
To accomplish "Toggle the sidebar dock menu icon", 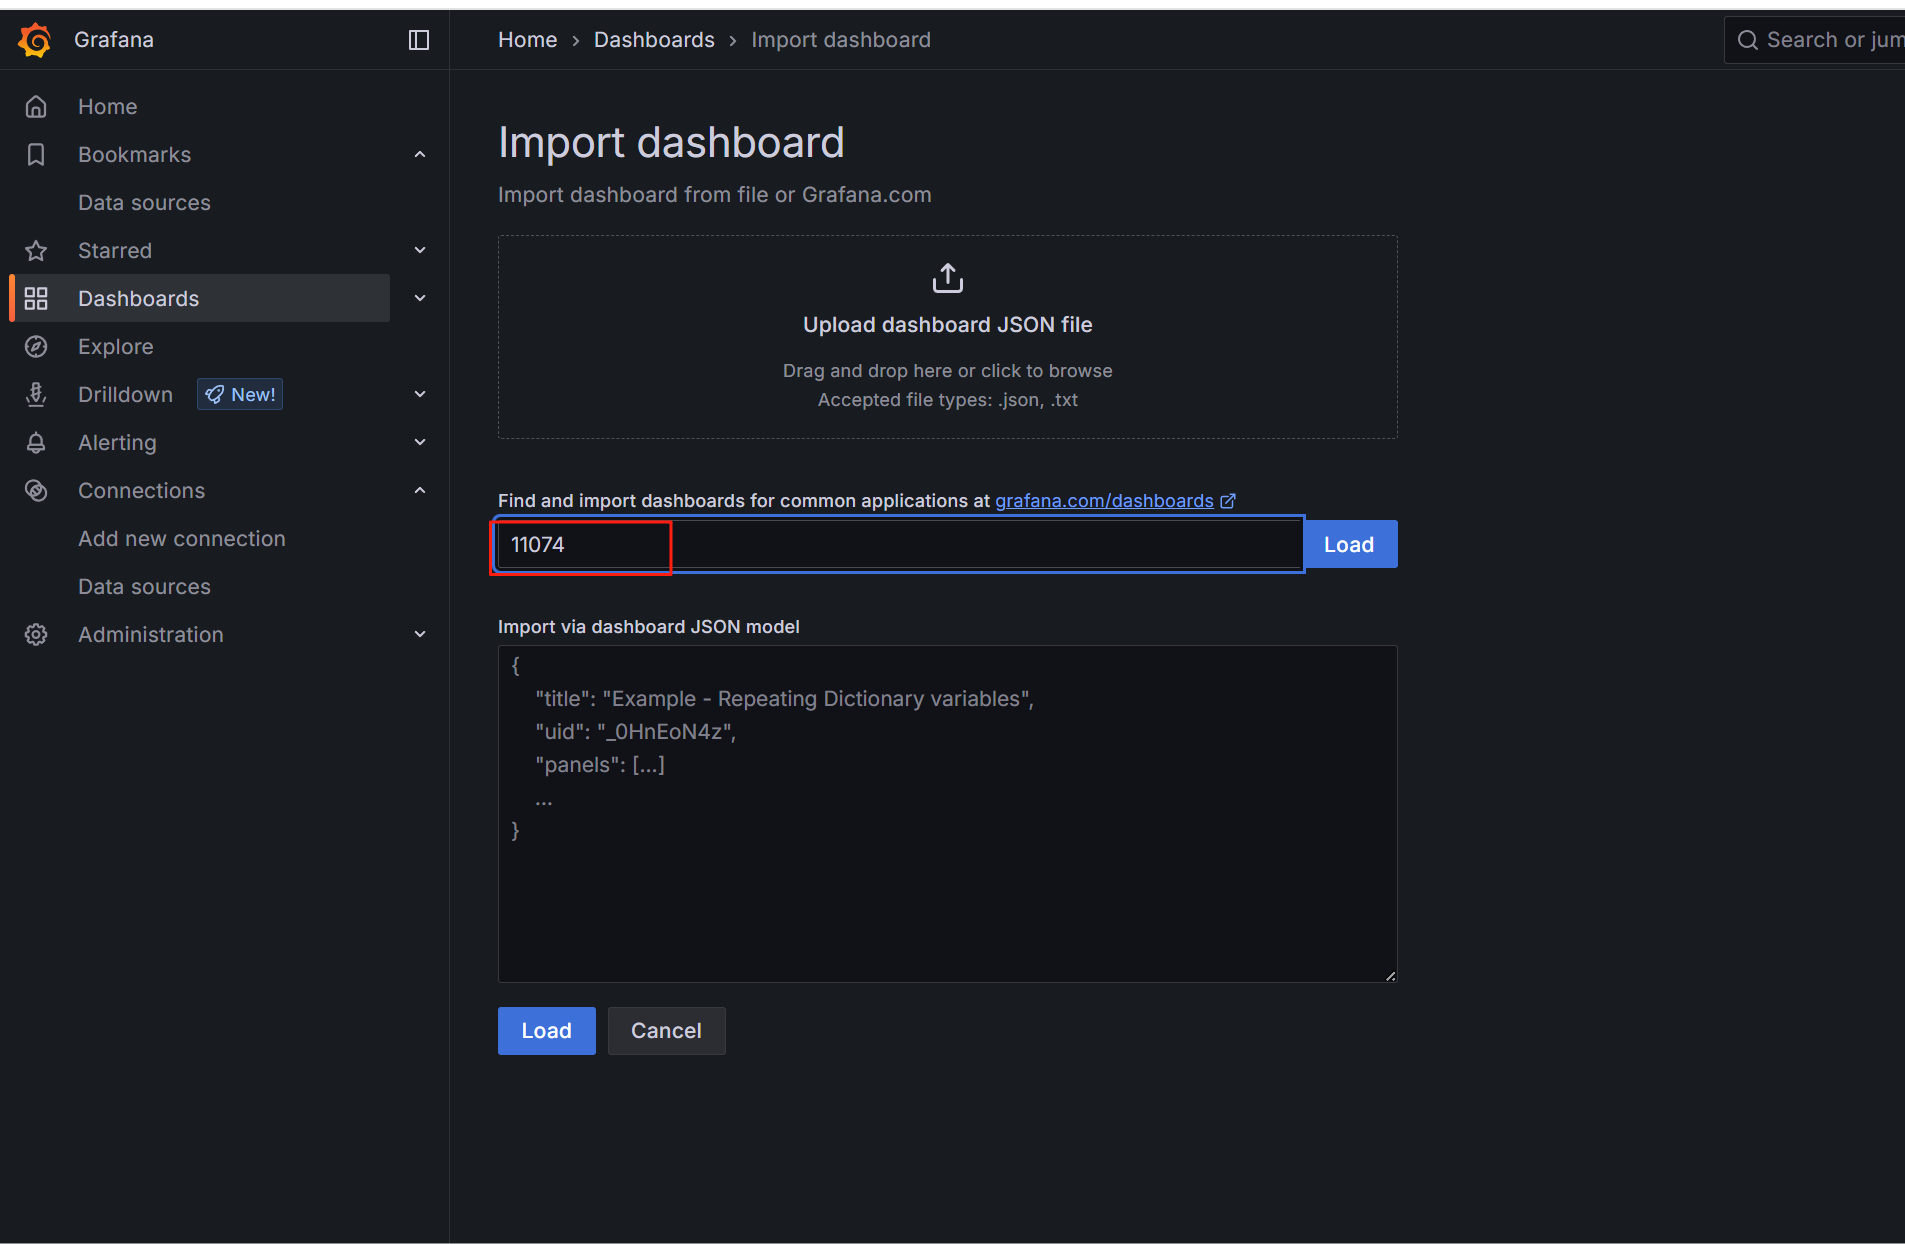I will click(x=419, y=40).
